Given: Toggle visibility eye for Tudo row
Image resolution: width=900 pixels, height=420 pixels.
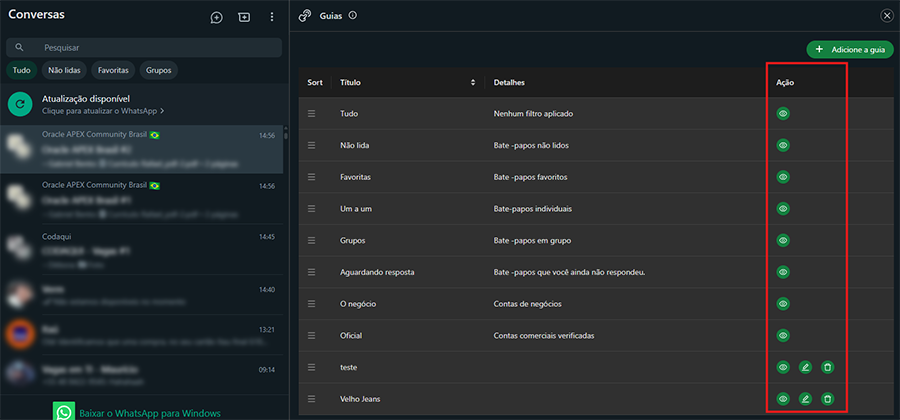Looking at the screenshot, I should 783,114.
